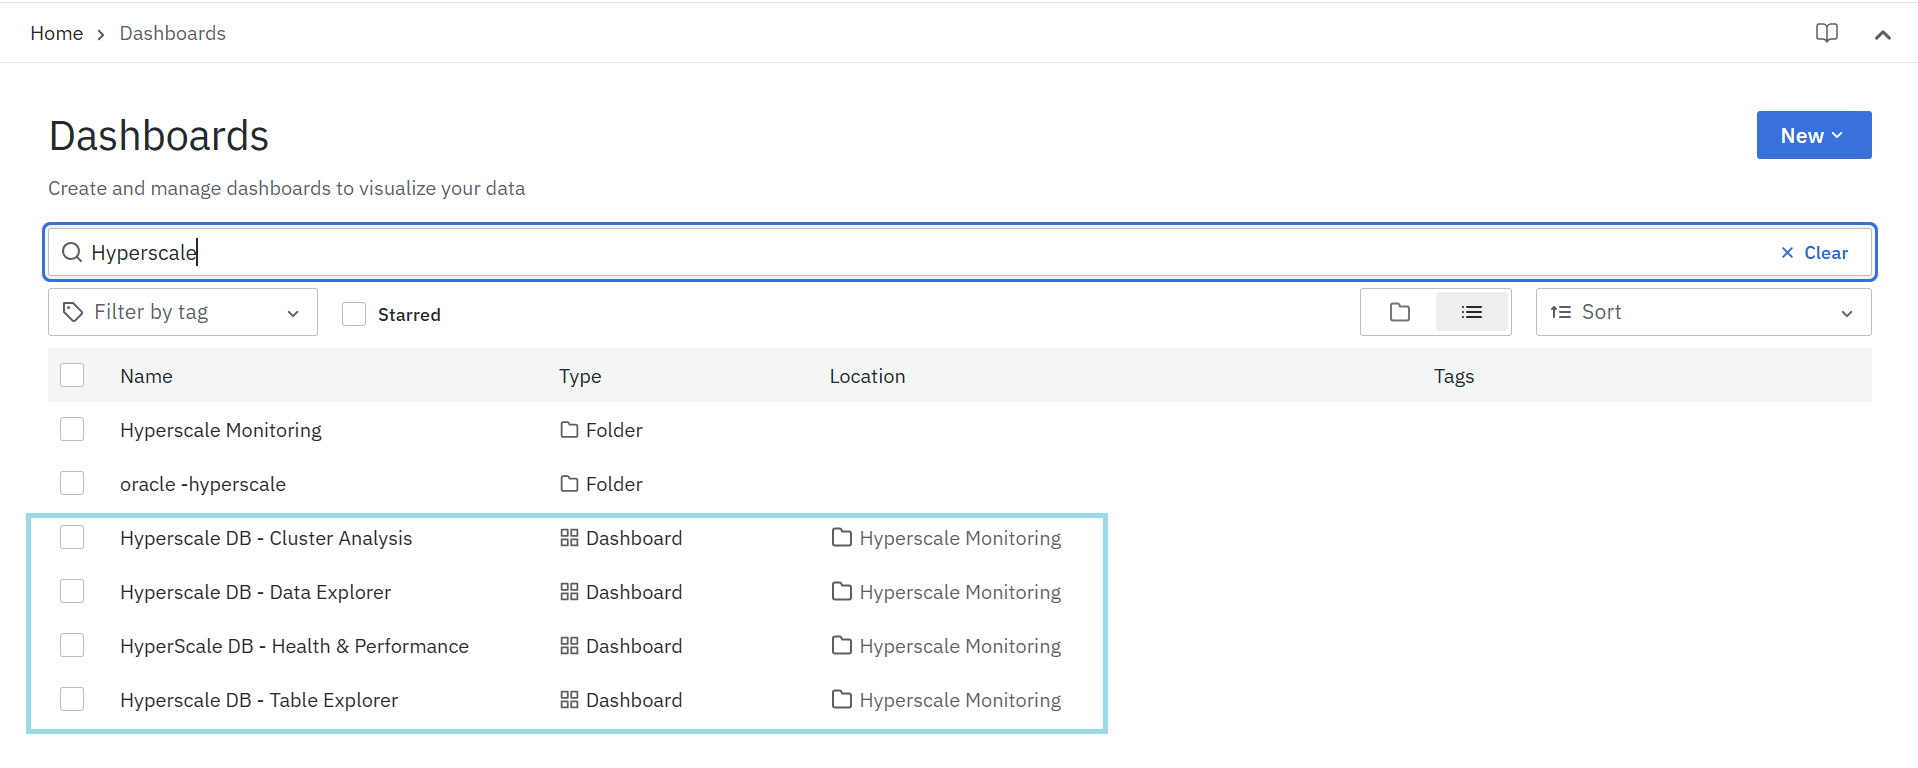Click the folder icon beside Hyperscale Monitoring row
This screenshot has width=1918, height=768.
click(x=569, y=430)
